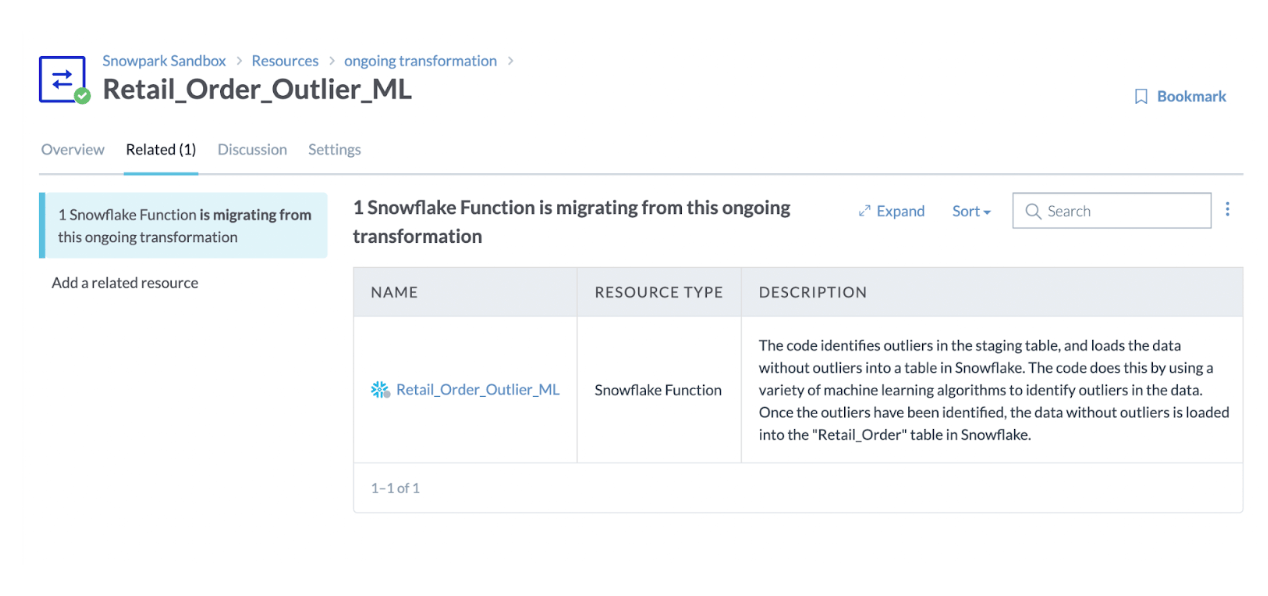Switch to the Overview tab

tap(73, 150)
